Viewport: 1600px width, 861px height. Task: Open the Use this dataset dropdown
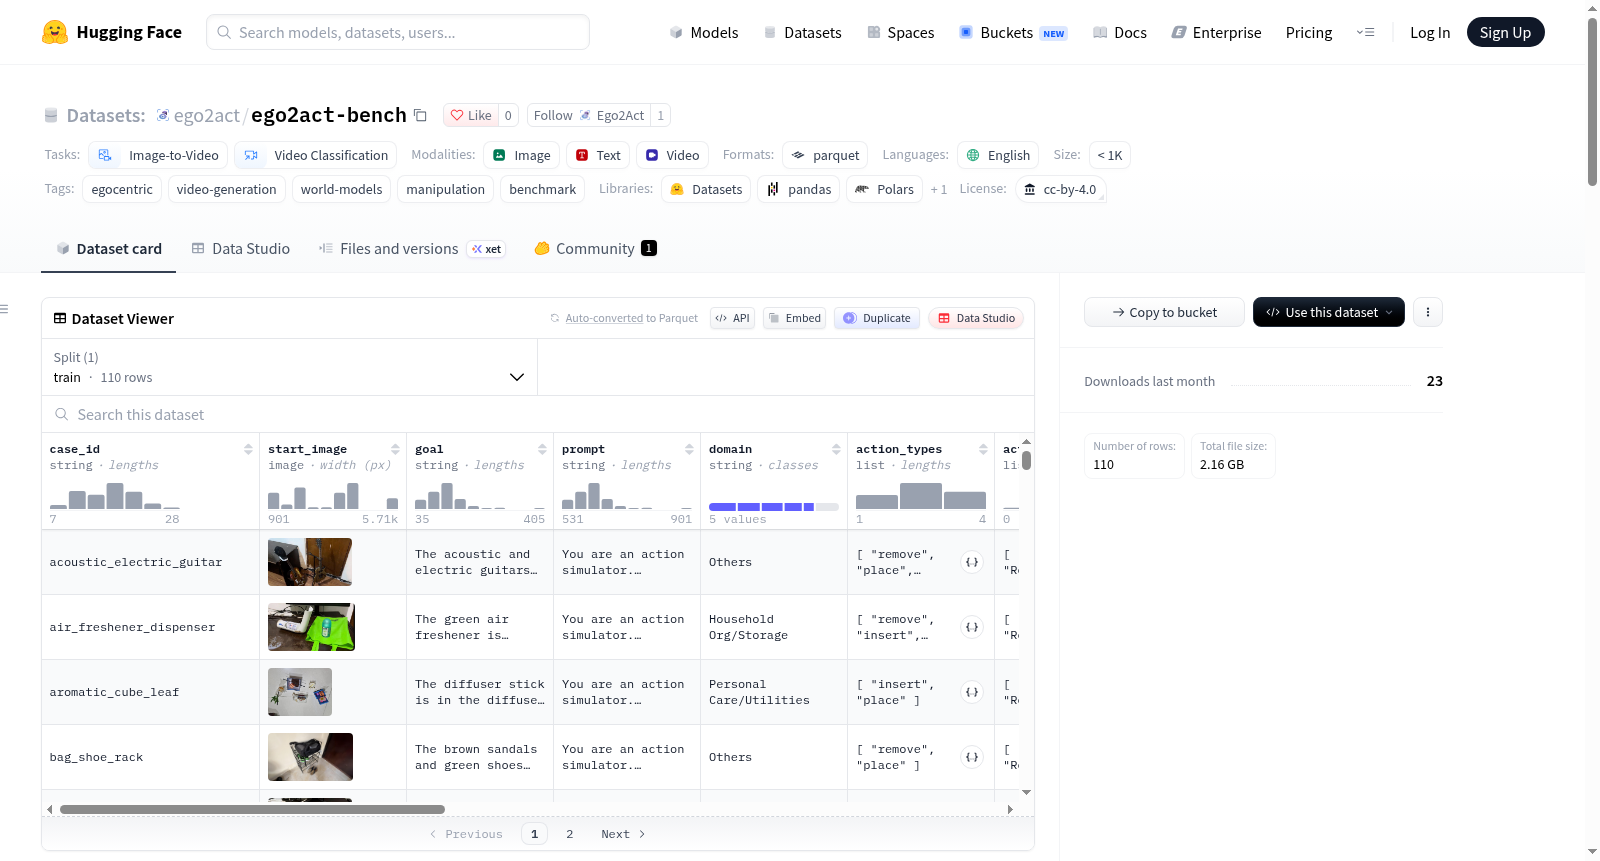1328,312
